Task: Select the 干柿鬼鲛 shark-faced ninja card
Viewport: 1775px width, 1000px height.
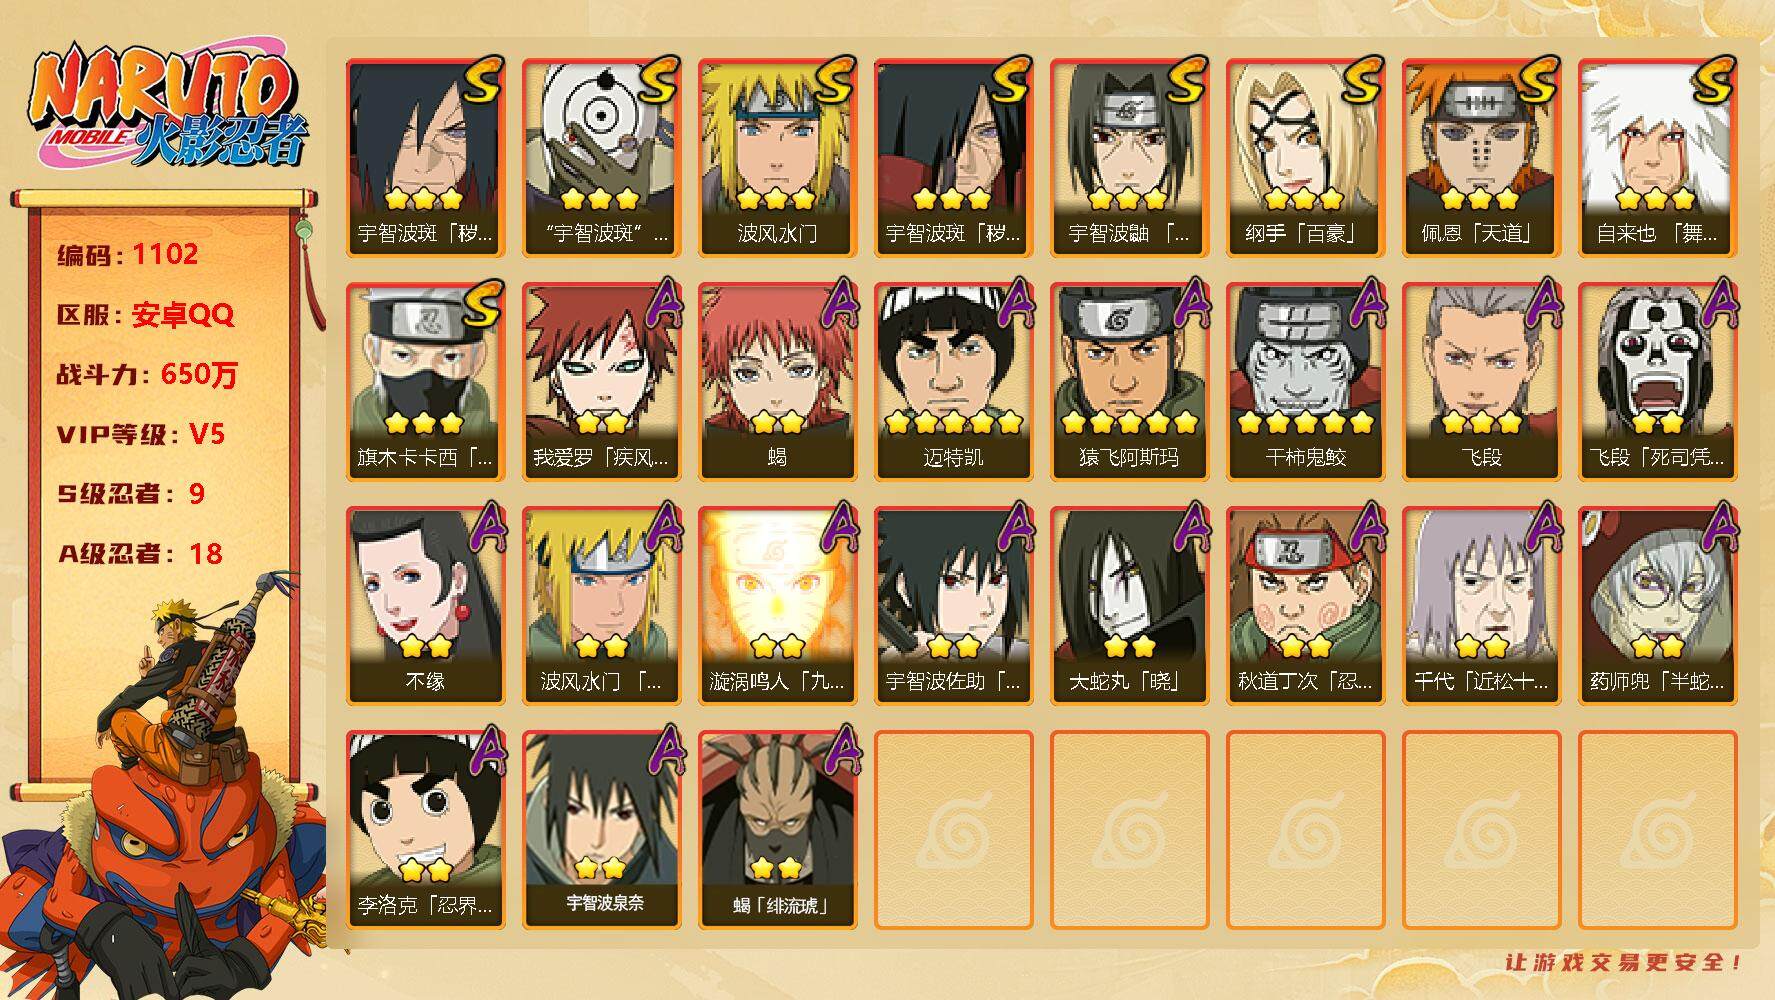Action: (1305, 382)
